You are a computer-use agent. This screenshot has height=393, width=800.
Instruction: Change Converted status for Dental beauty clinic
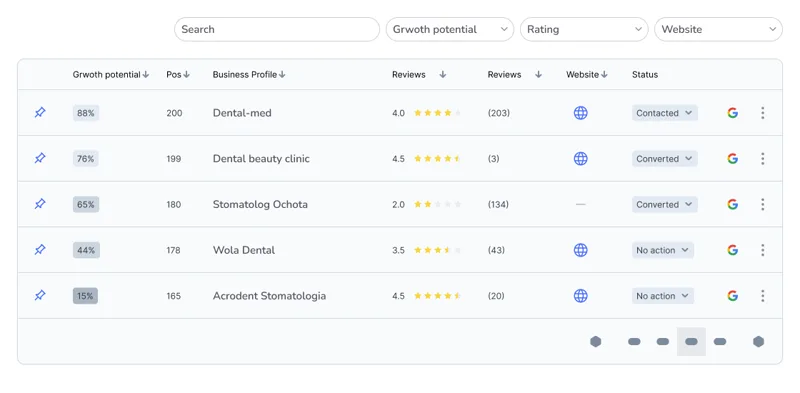click(665, 159)
